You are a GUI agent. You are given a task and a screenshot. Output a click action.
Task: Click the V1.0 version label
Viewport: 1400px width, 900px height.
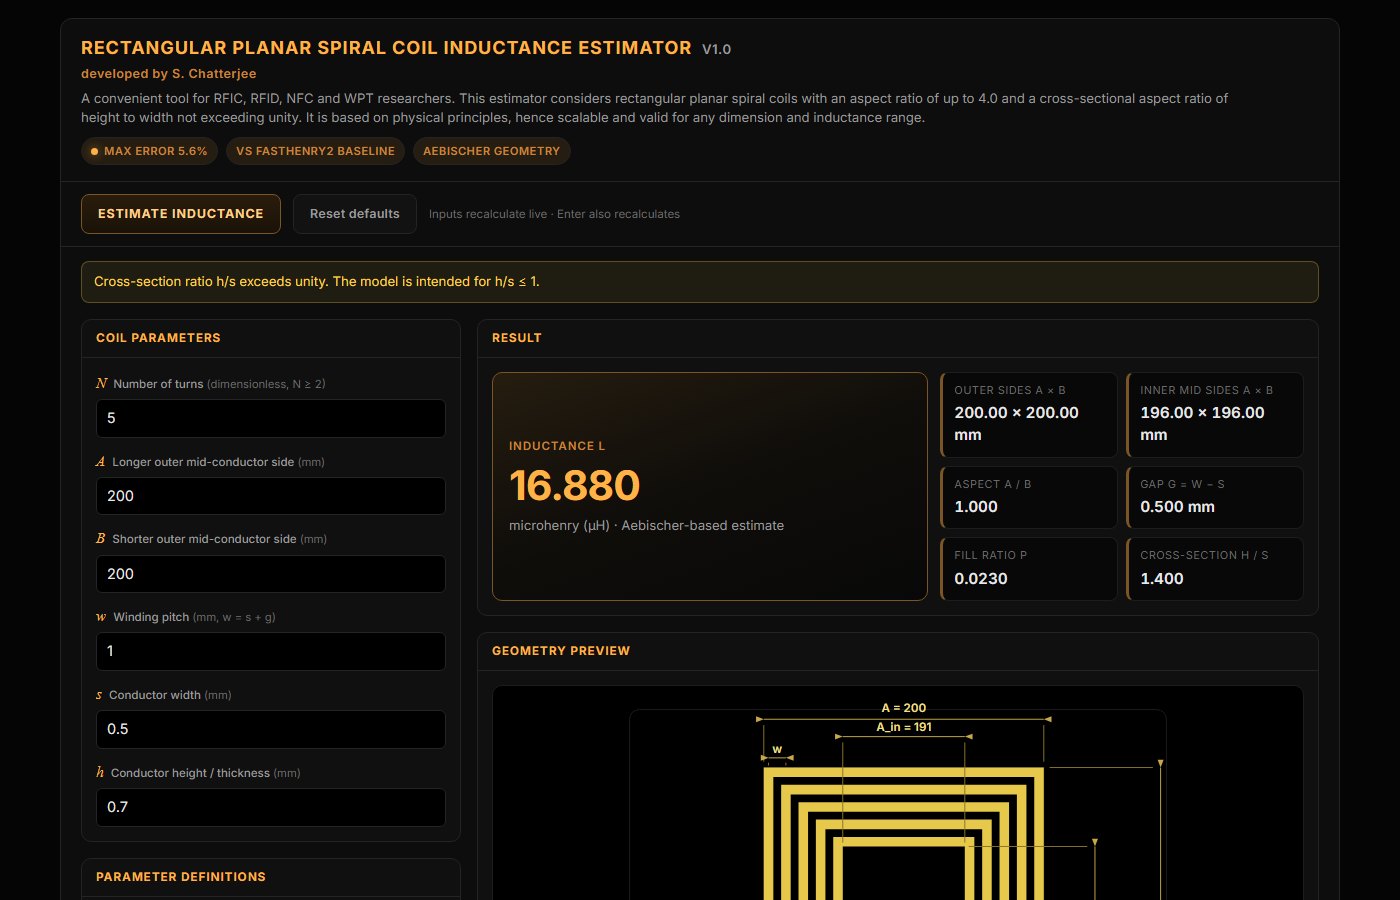(716, 49)
